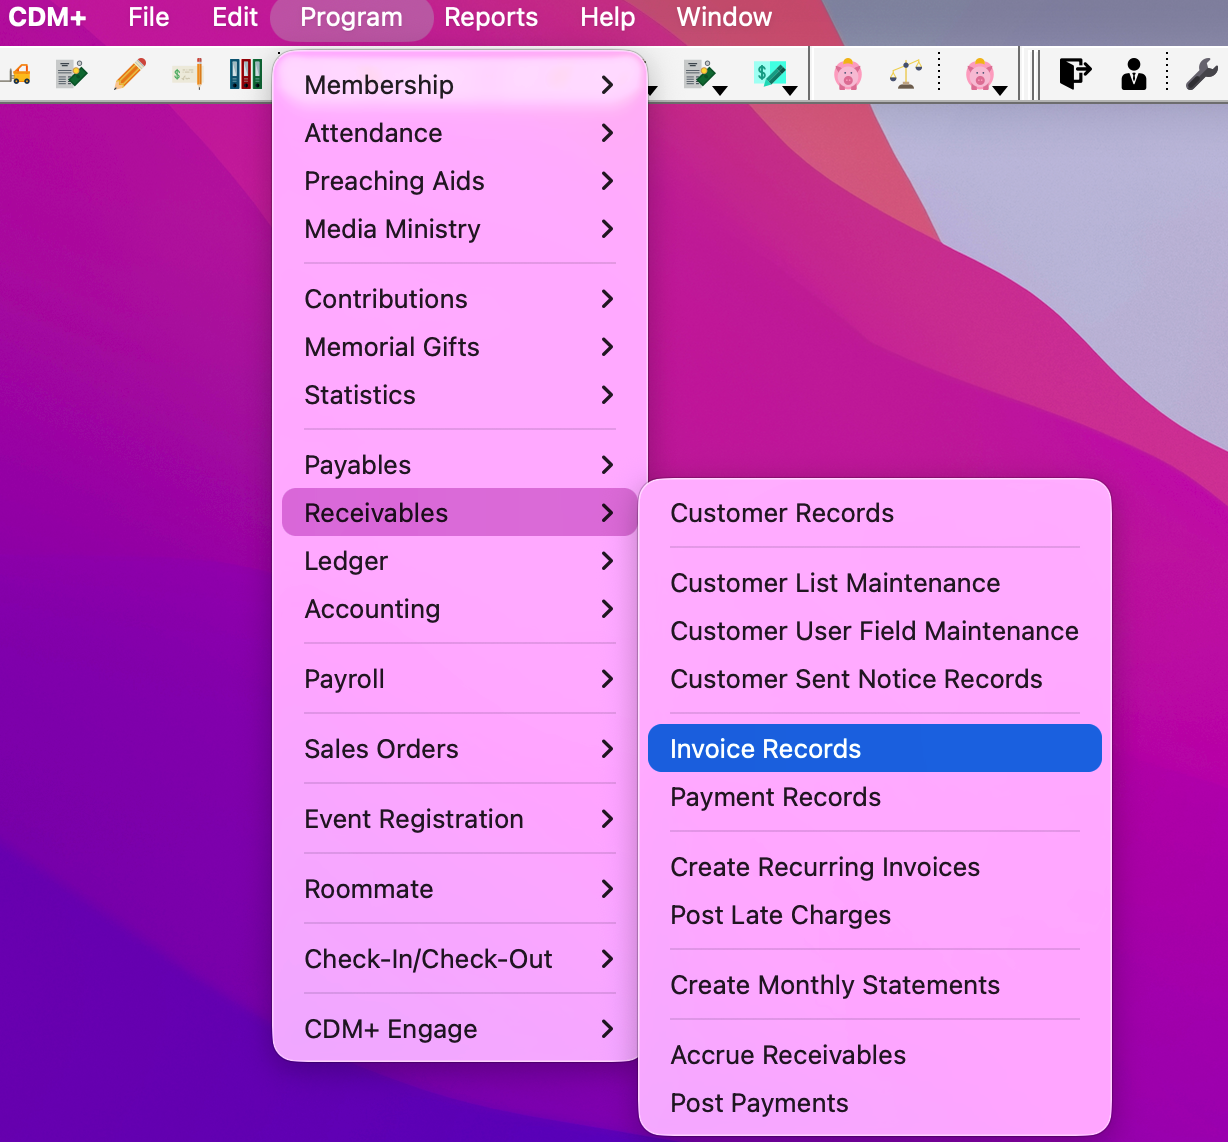The image size is (1228, 1142).
Task: Select Customer User Field Maintenance
Action: point(875,631)
